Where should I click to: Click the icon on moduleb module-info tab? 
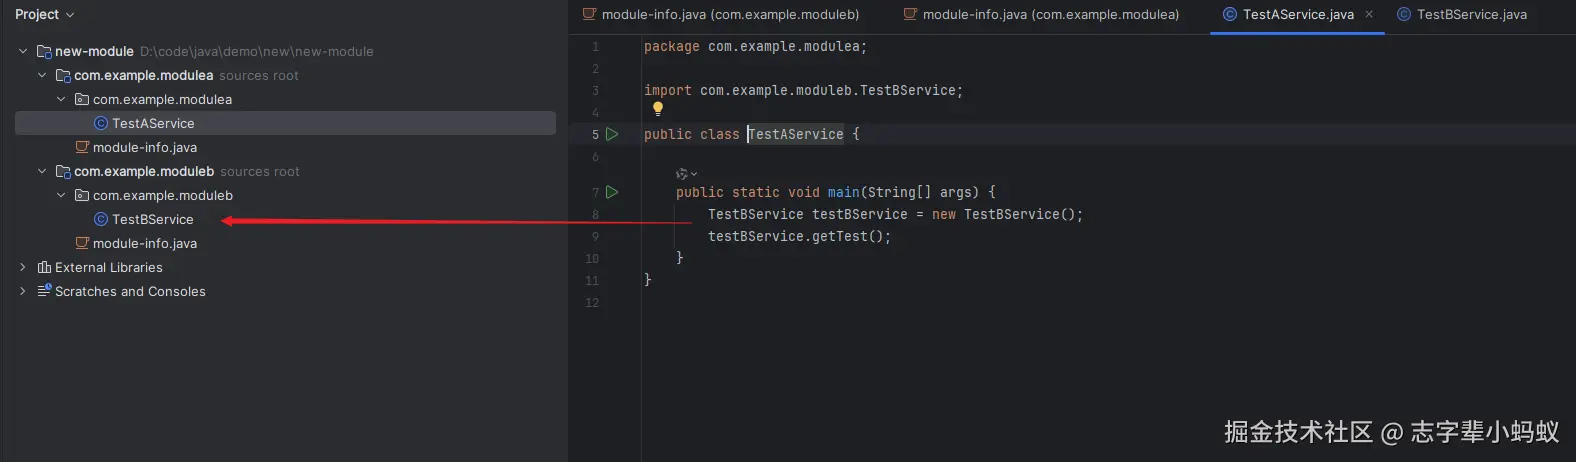pos(589,14)
